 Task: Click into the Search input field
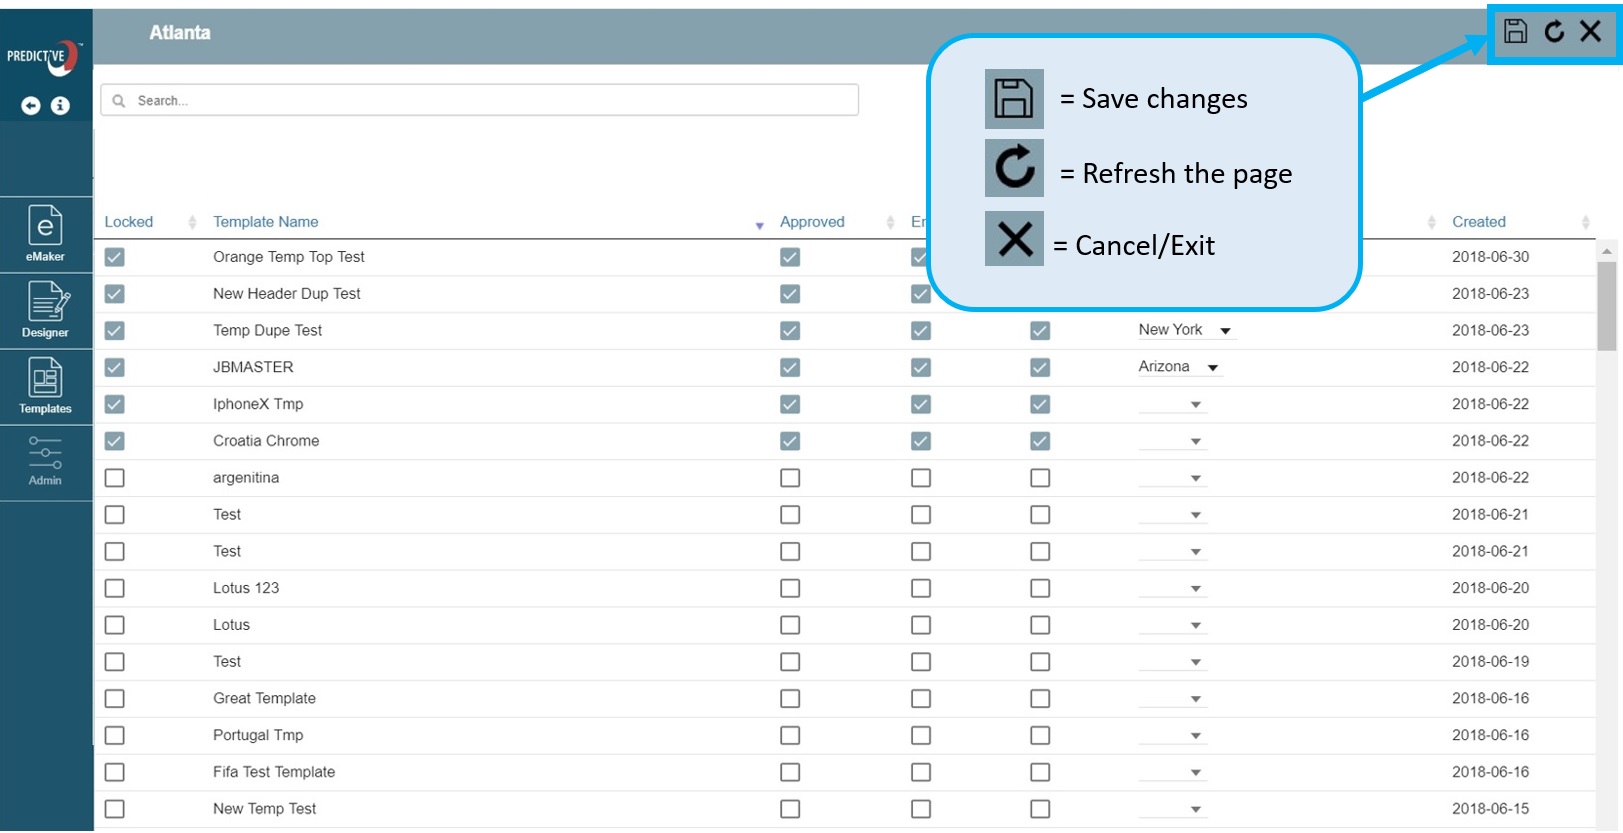coord(480,100)
